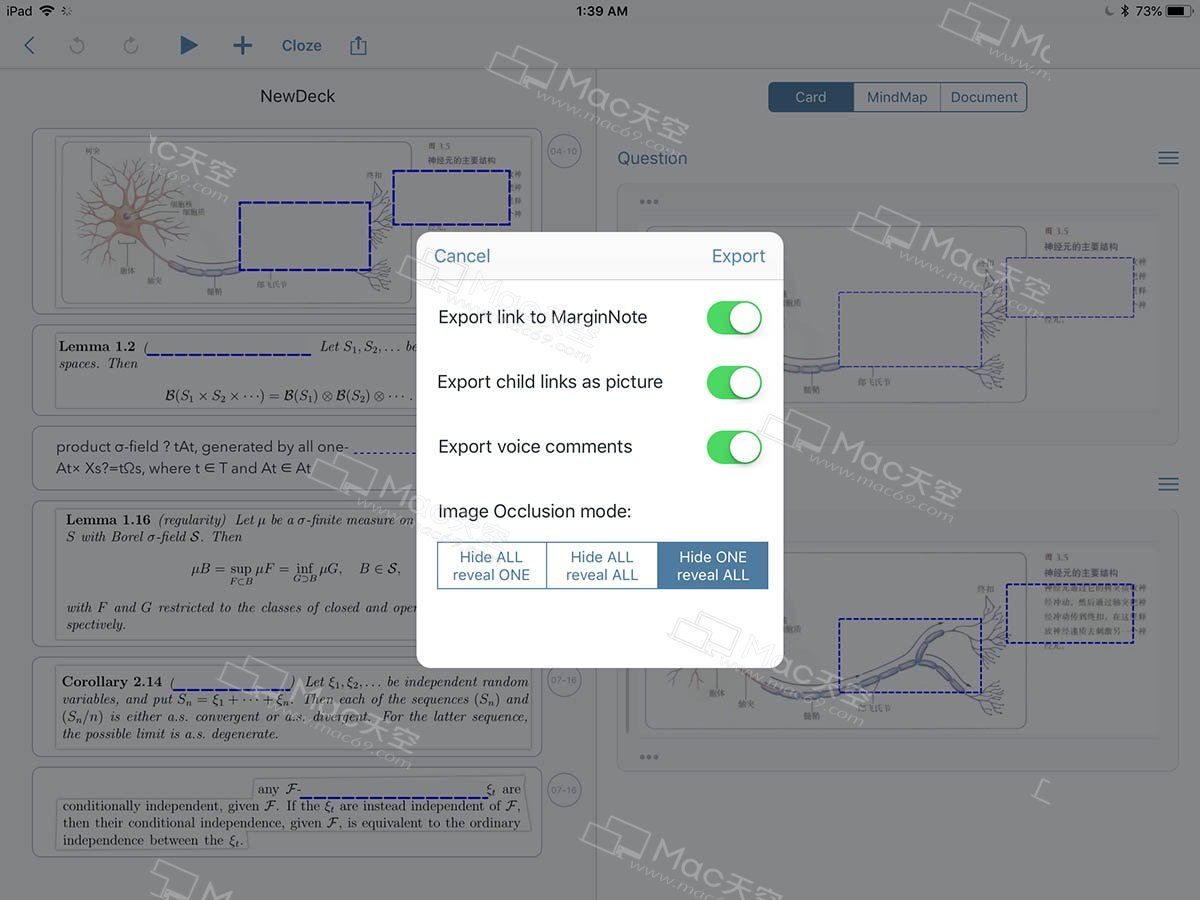Open the neuron diagram card in deck
The image size is (1200, 900).
286,221
